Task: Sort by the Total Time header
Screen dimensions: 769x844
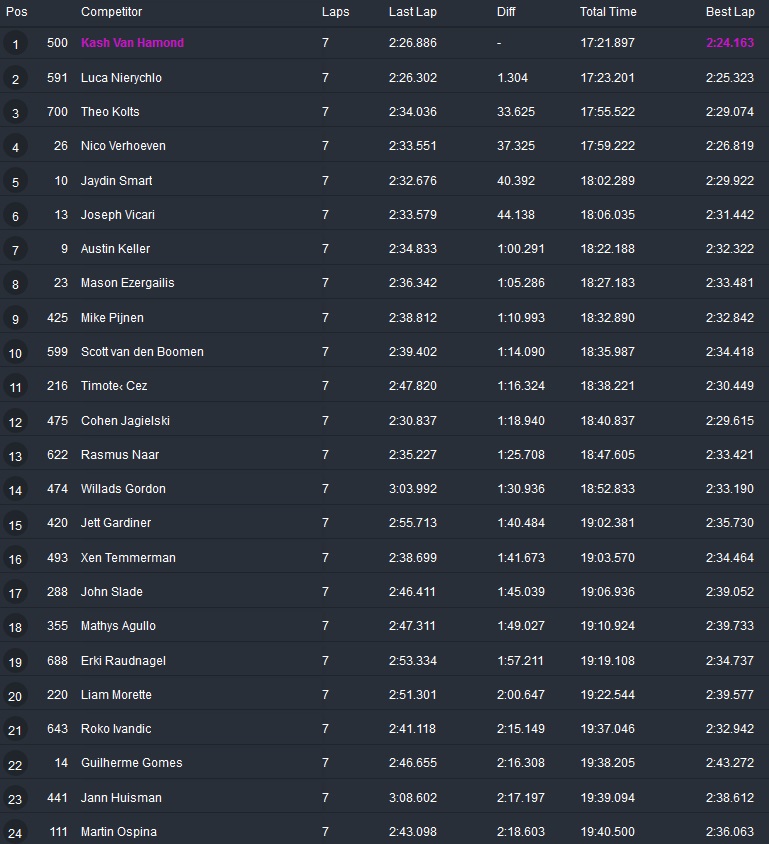Action: 608,12
